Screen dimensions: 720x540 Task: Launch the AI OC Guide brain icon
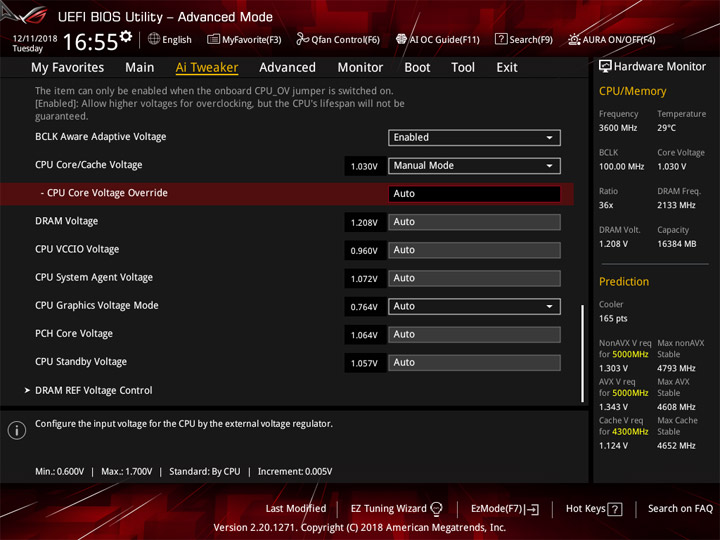(401, 39)
